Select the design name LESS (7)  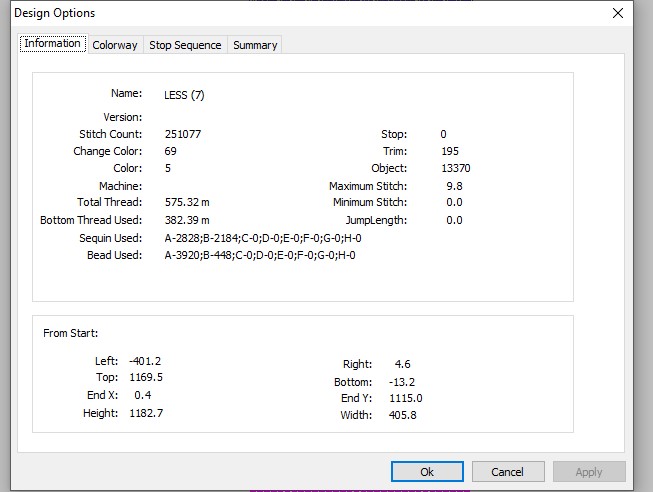[x=184, y=95]
